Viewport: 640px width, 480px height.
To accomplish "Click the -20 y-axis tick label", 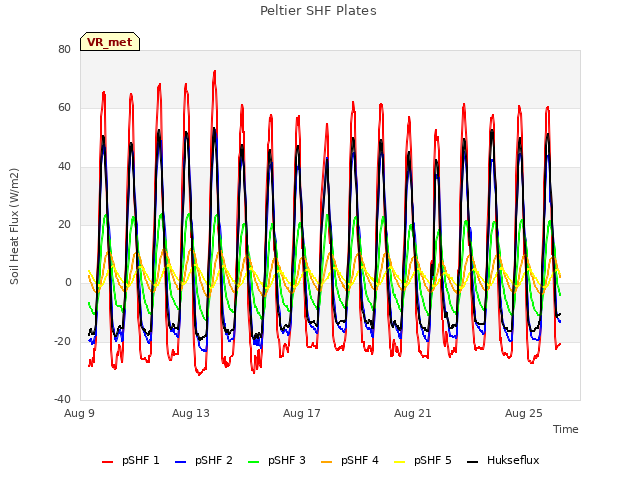I will 62,342.
